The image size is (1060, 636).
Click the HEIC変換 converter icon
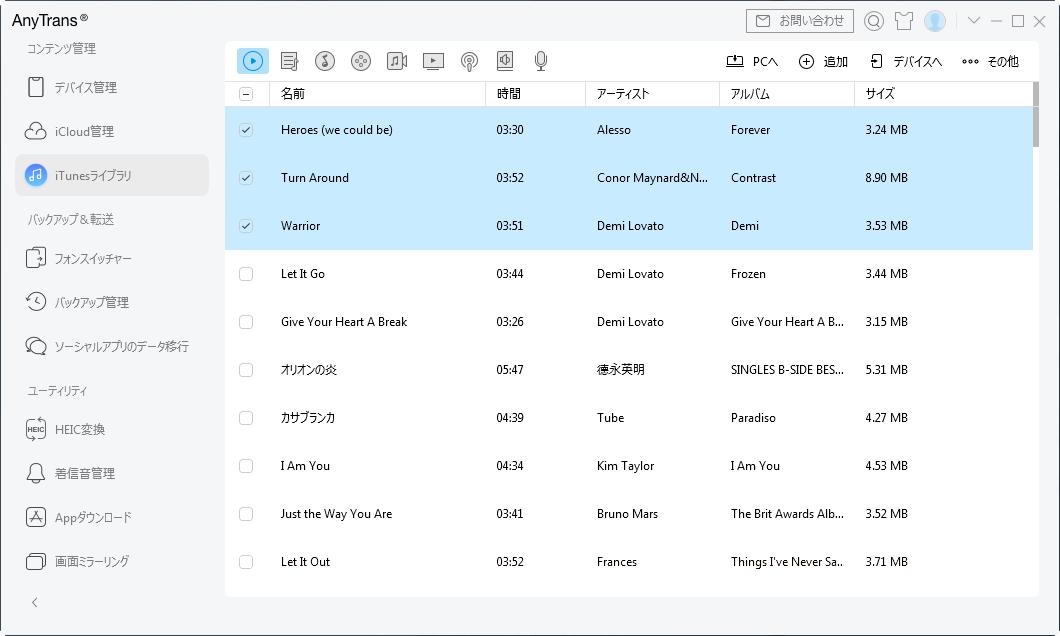click(x=36, y=429)
